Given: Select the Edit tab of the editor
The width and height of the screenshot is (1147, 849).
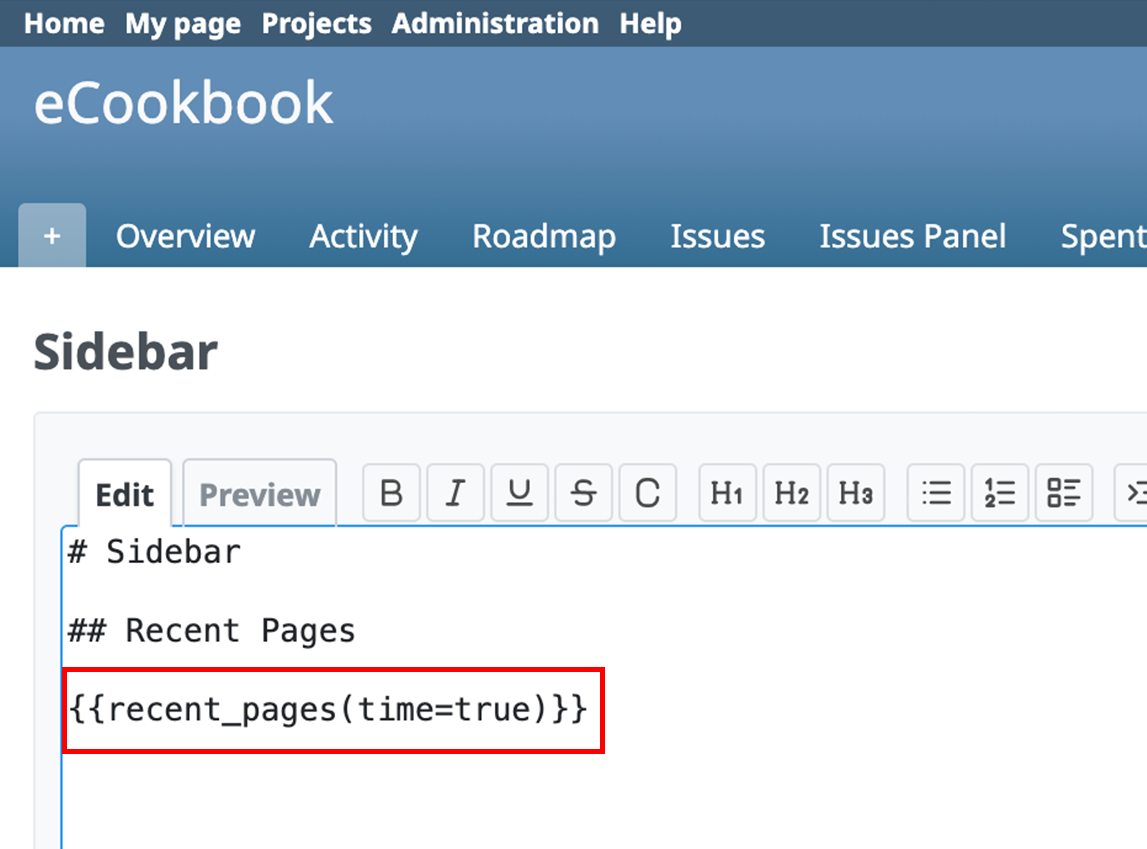Looking at the screenshot, I should (125, 495).
